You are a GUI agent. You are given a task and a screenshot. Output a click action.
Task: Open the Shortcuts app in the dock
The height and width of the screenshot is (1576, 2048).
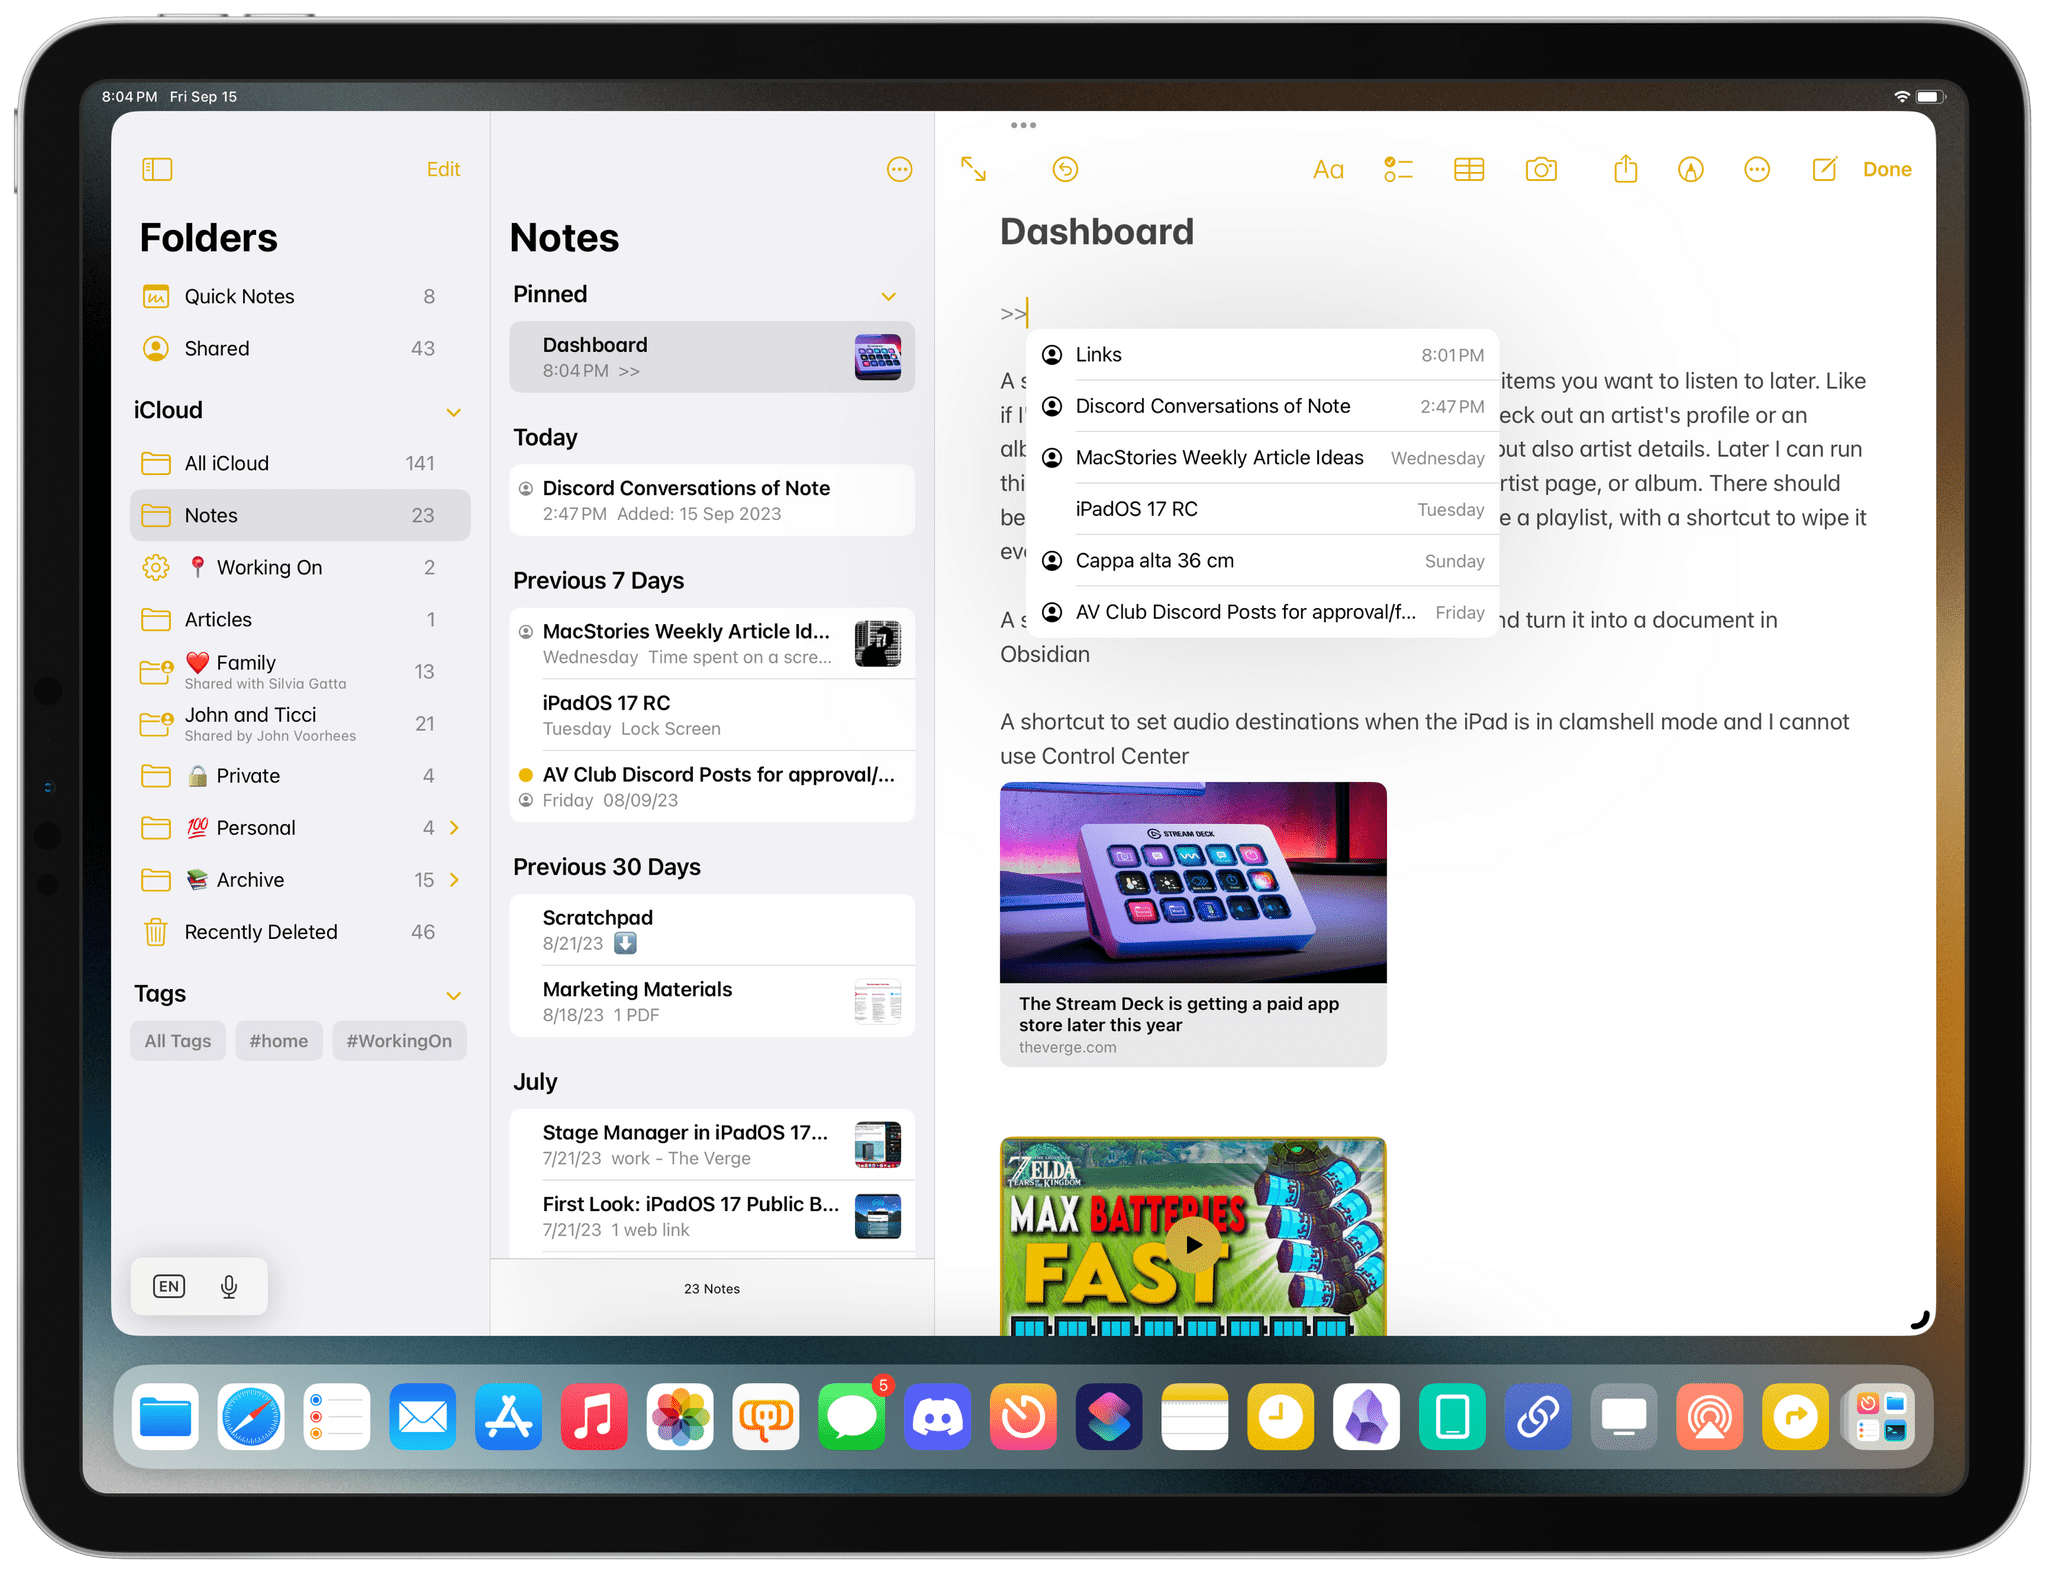[x=1109, y=1416]
